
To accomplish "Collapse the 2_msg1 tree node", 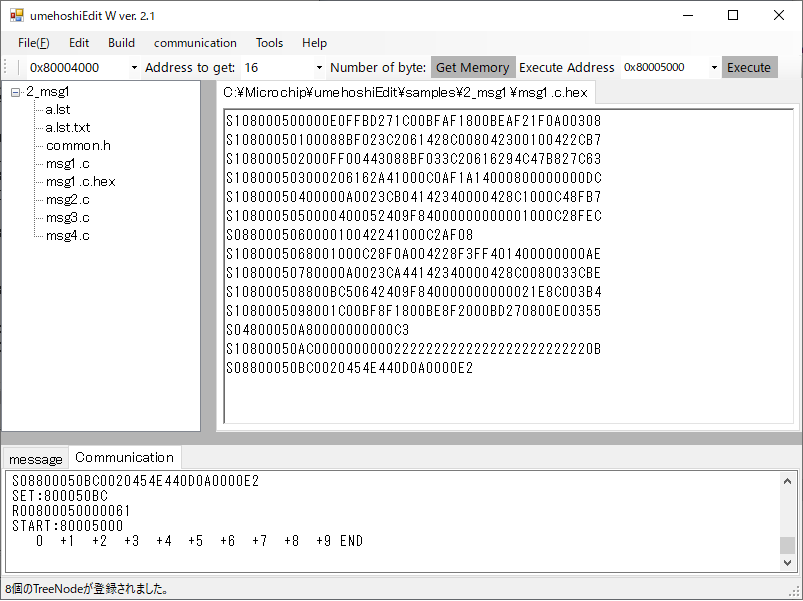I will [16, 92].
